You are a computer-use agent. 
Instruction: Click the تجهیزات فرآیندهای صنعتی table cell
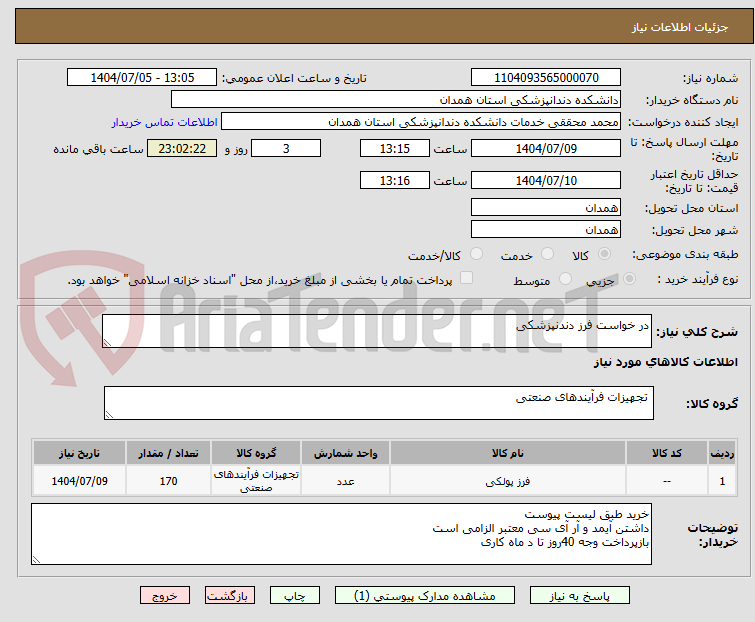click(x=256, y=480)
